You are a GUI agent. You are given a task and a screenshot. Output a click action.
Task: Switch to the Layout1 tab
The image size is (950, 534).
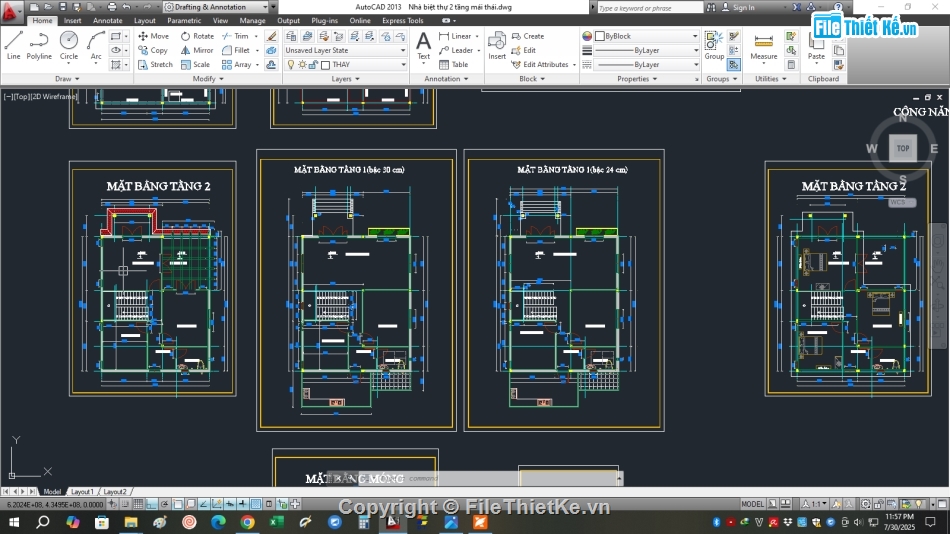(x=82, y=492)
